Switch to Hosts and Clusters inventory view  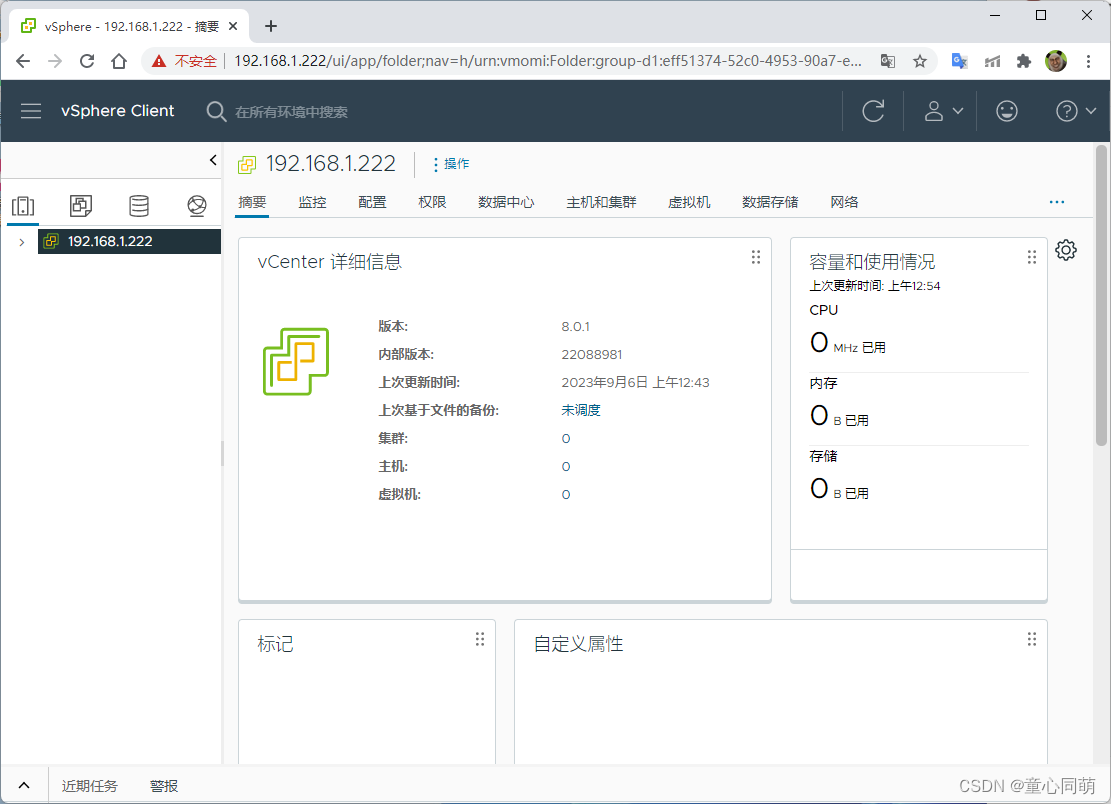tap(23, 206)
